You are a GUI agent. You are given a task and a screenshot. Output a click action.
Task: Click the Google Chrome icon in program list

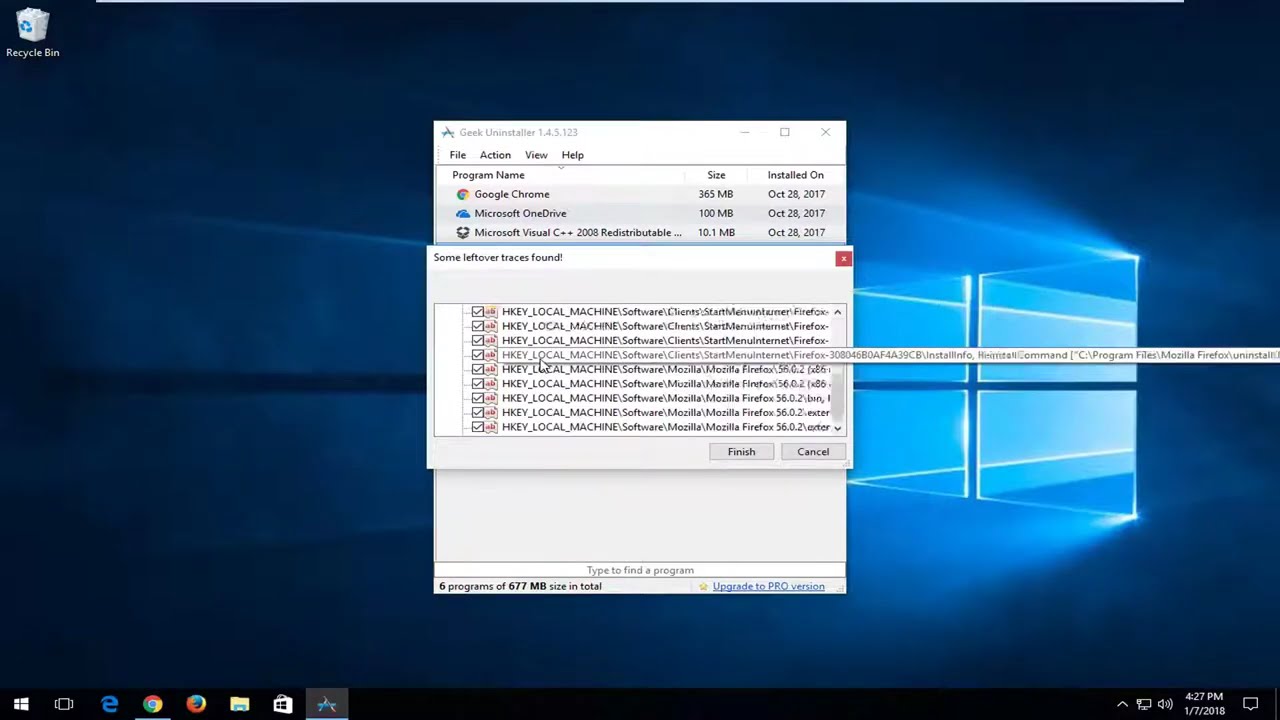(x=462, y=194)
